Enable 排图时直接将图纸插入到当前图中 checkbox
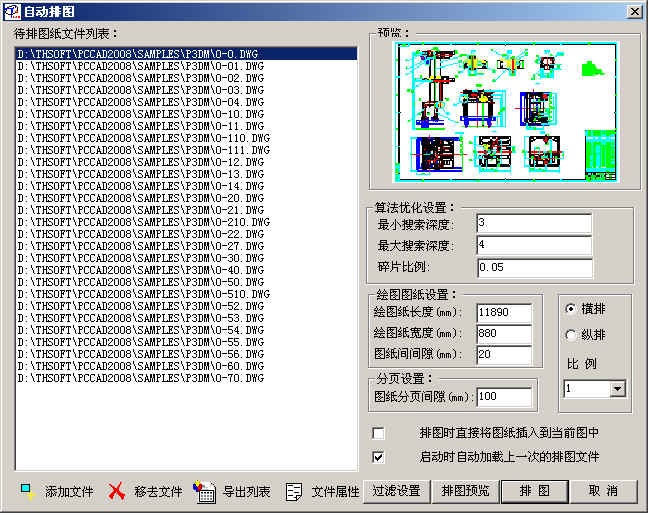This screenshot has width=648, height=513. [x=378, y=434]
